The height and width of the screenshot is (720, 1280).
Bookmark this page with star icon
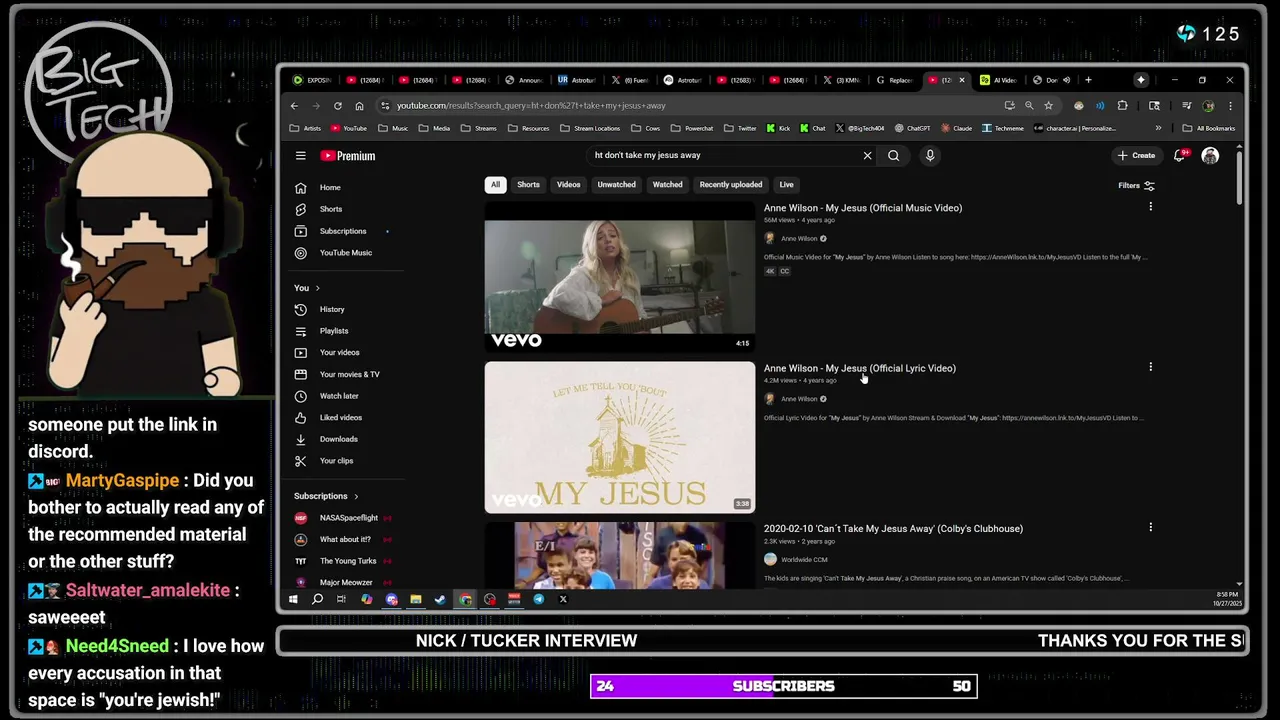click(x=1048, y=105)
